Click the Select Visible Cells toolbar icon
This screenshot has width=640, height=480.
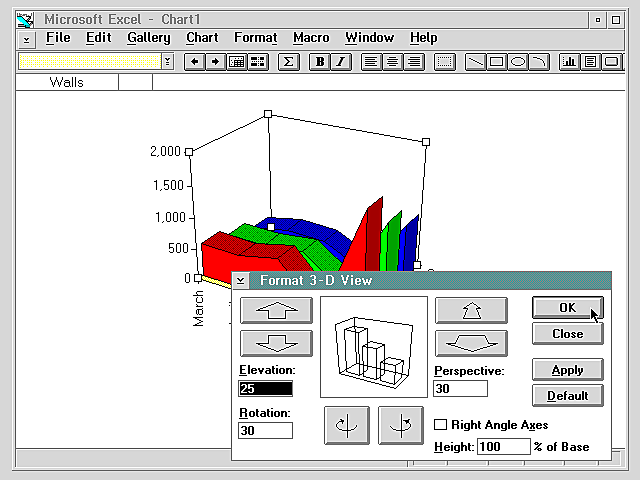(x=258, y=62)
